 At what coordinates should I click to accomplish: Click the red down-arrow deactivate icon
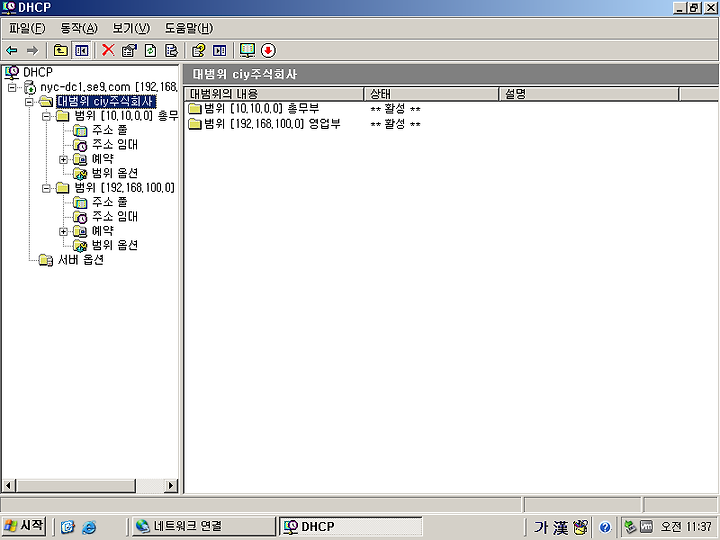point(268,51)
